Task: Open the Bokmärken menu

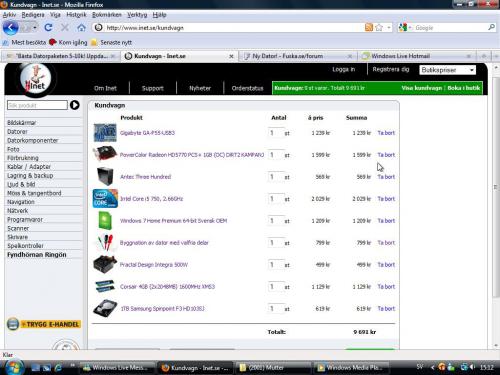Action: tap(107, 15)
